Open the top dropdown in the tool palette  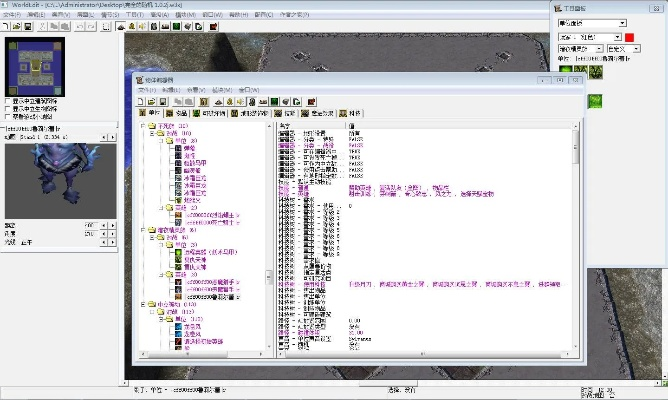click(x=592, y=22)
